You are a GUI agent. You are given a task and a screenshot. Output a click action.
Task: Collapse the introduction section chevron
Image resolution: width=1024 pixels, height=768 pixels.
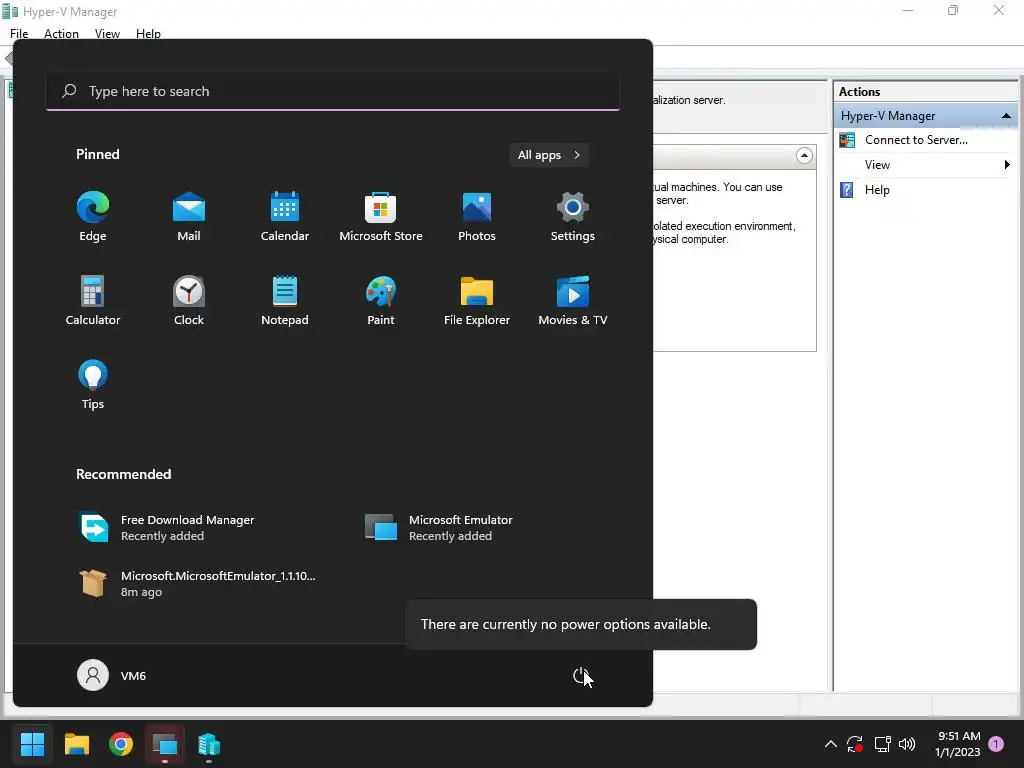[804, 155]
